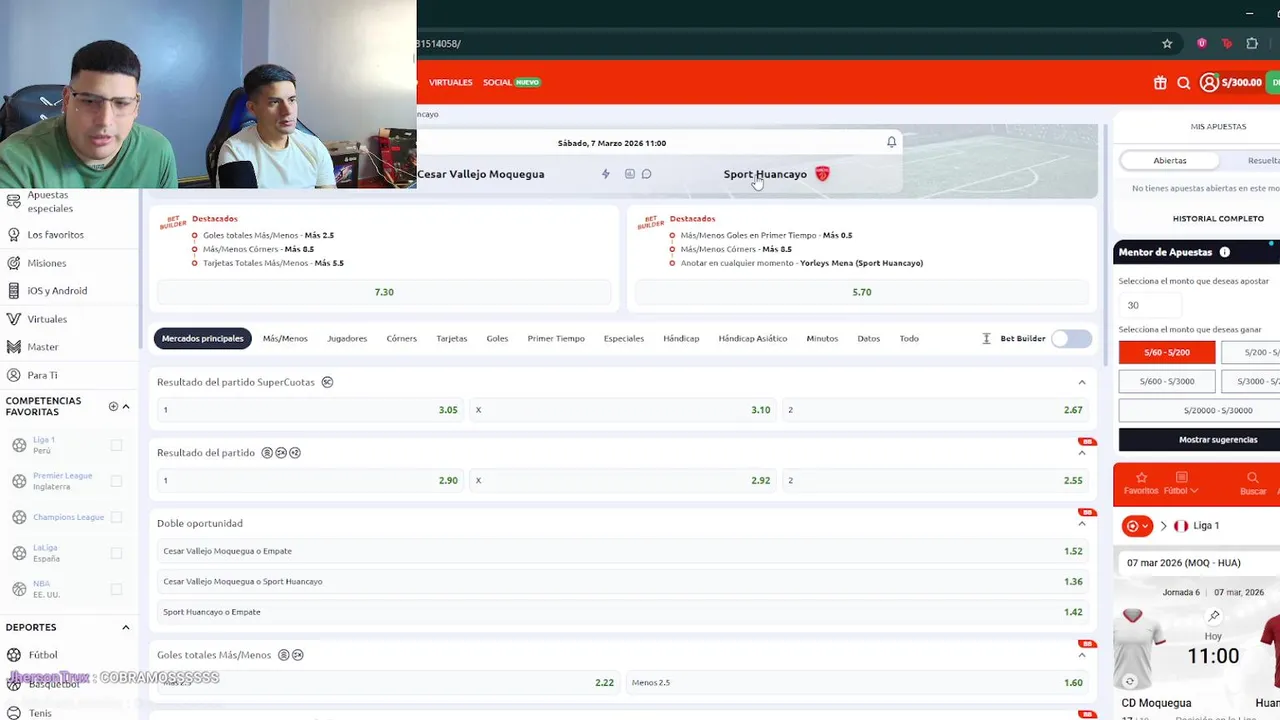The height and width of the screenshot is (720, 1280).
Task: Open the match chat bubble icon
Action: [647, 174]
